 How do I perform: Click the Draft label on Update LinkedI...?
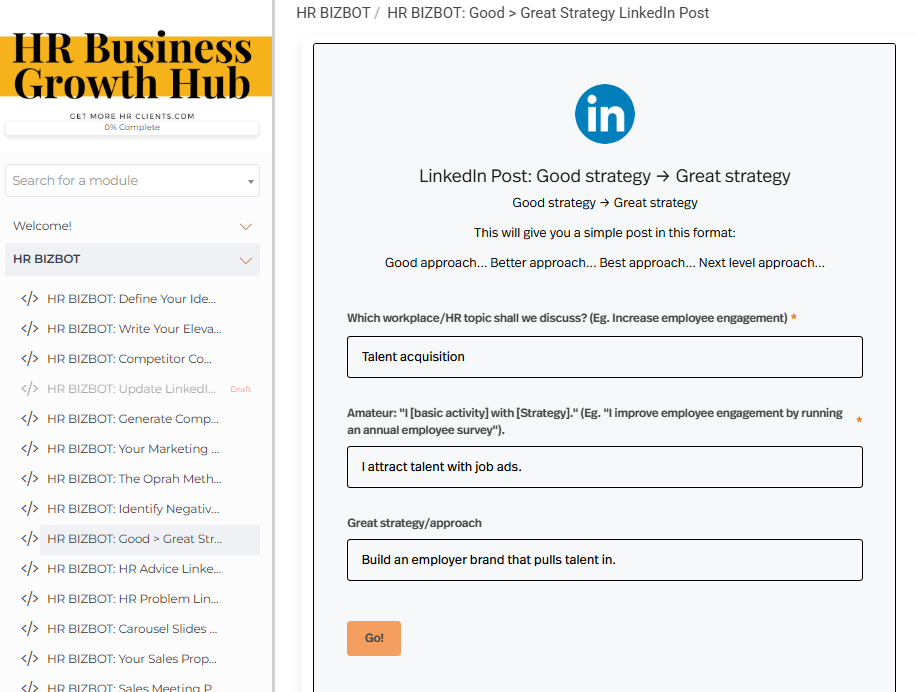[x=241, y=390]
